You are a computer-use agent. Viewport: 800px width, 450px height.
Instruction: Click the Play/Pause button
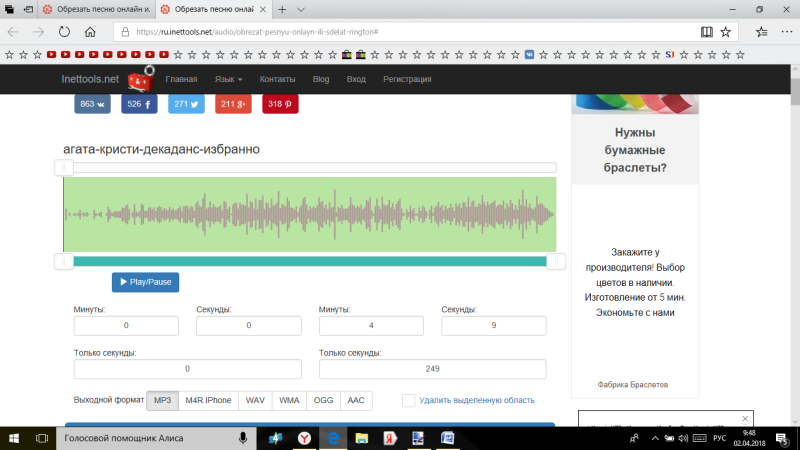(x=145, y=282)
